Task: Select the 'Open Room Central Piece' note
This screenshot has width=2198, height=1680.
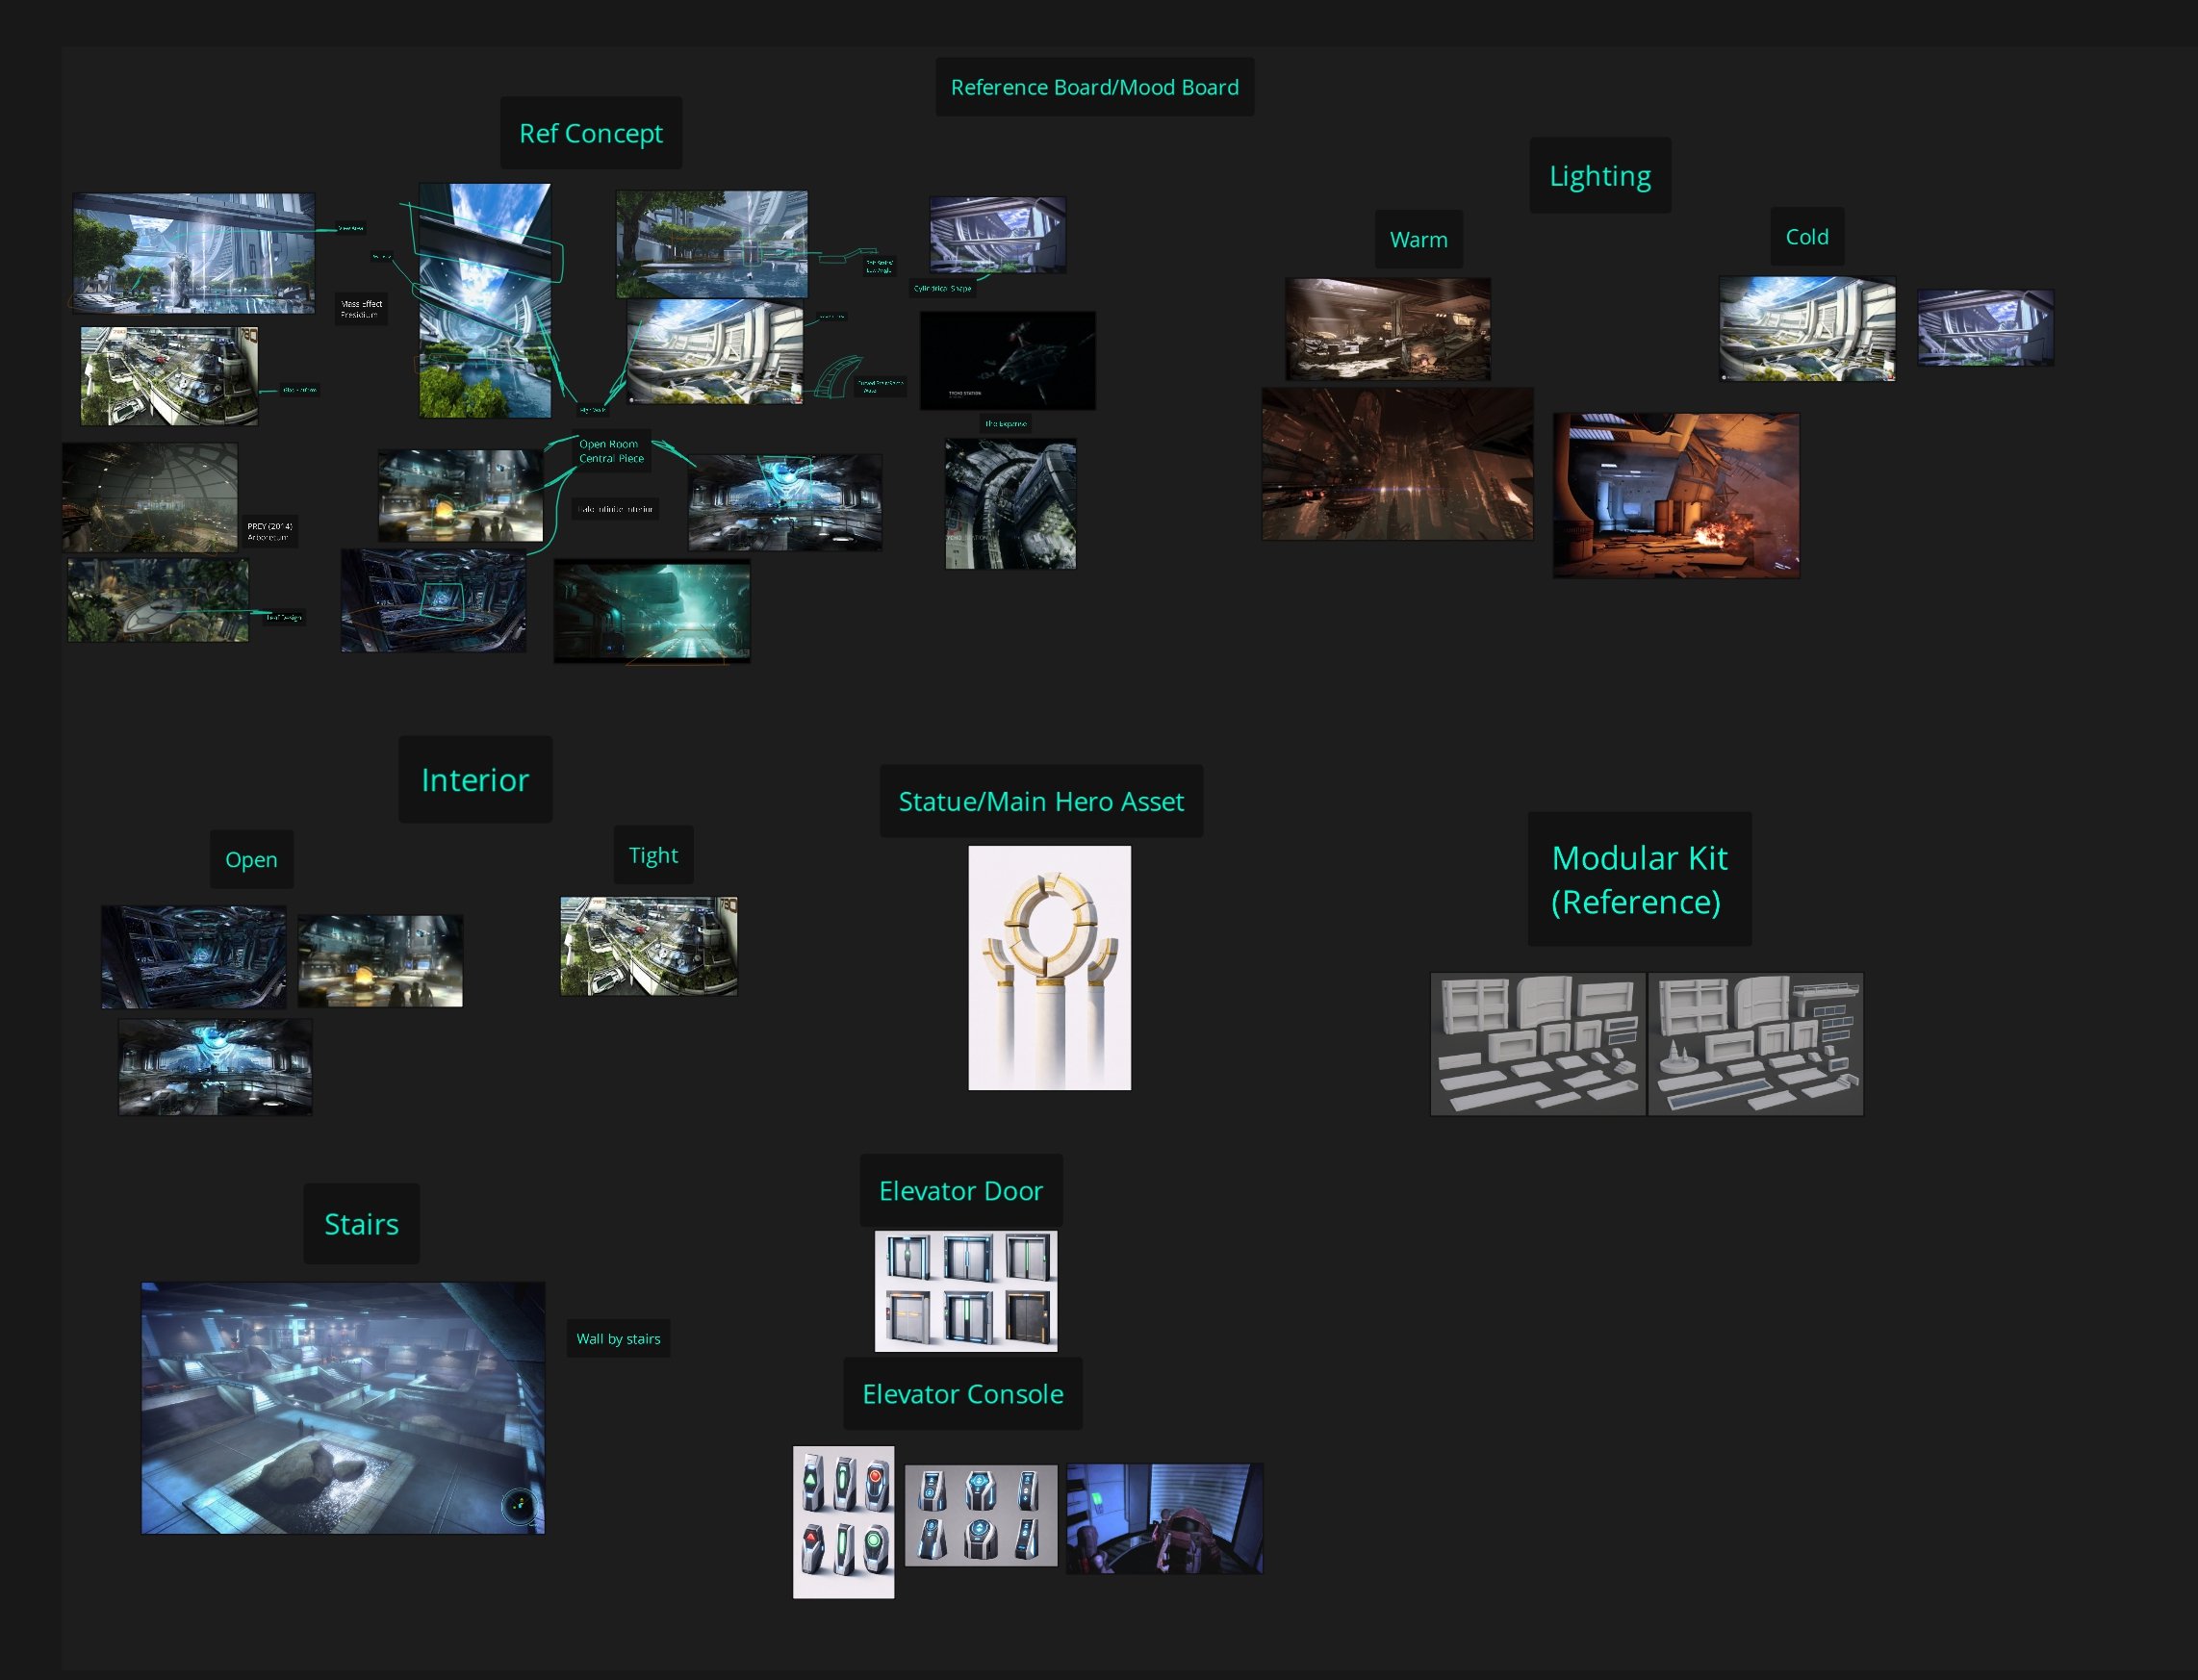Action: (610, 451)
